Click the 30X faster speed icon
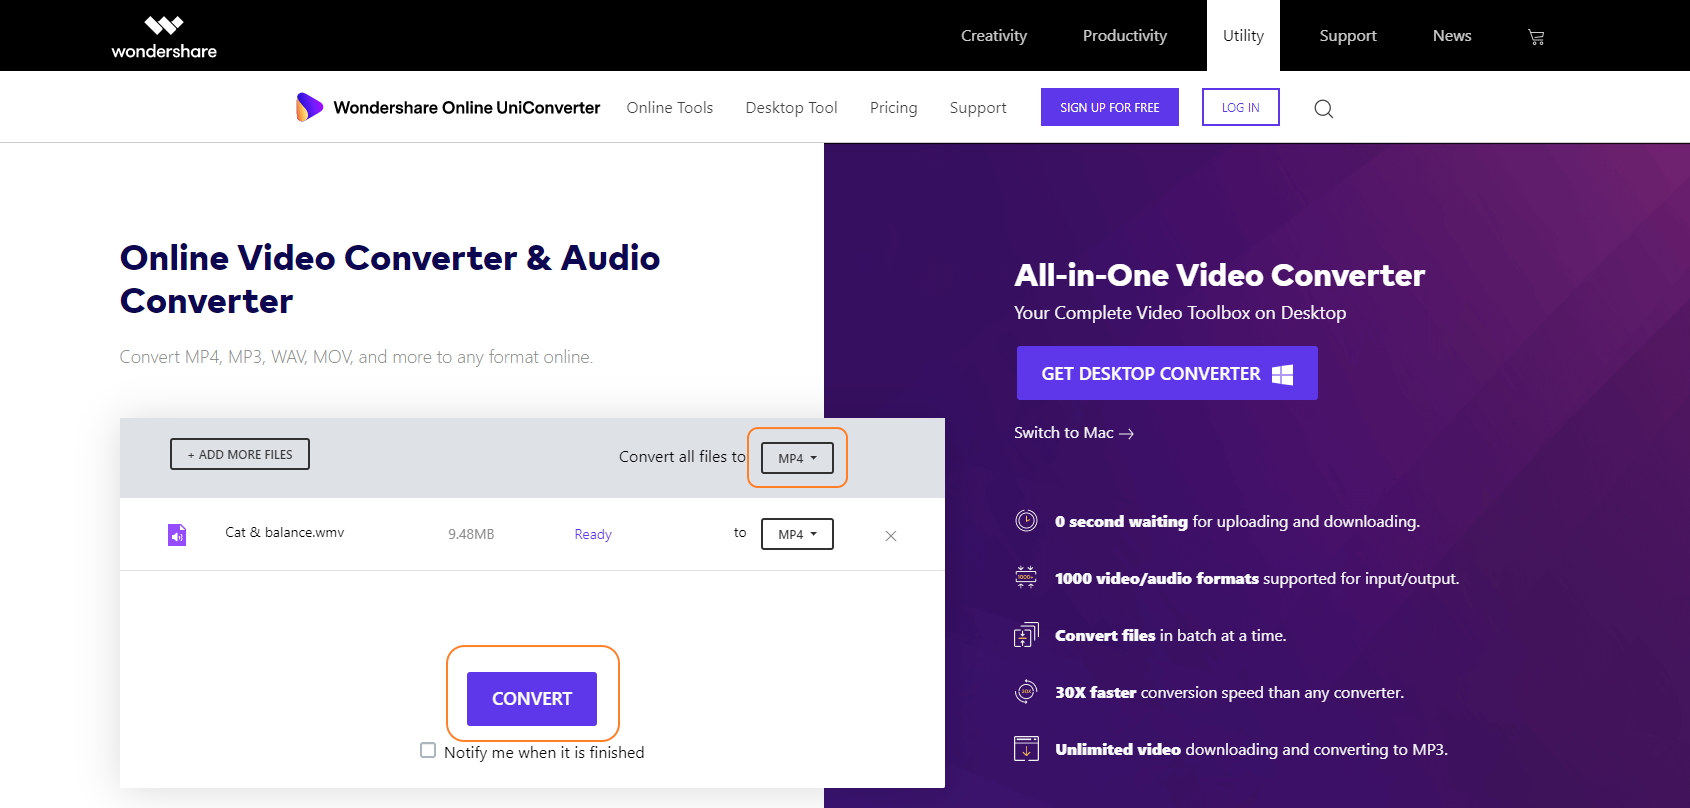 1026,692
